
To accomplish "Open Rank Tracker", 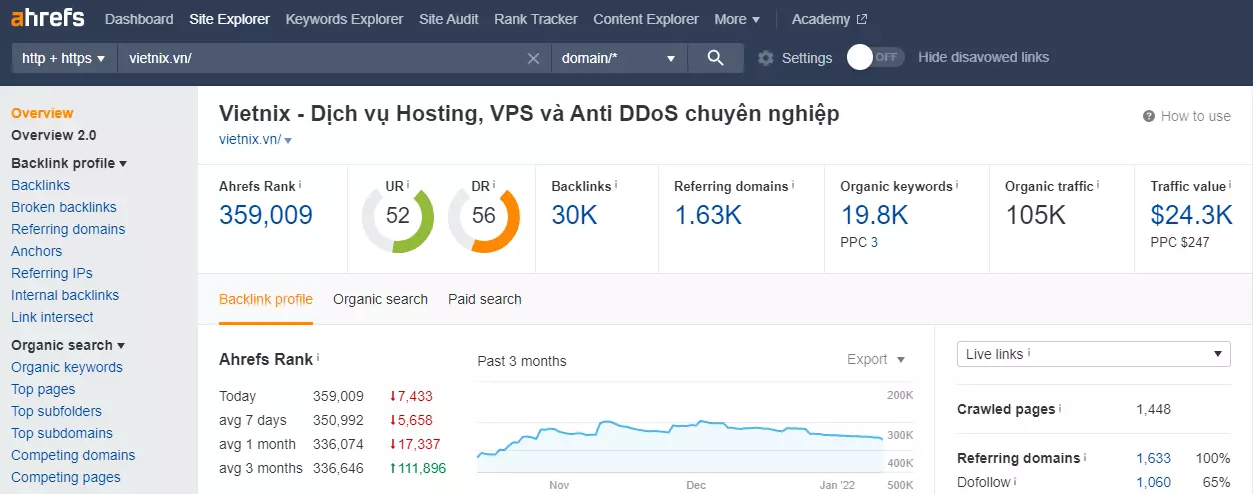I will (536, 19).
